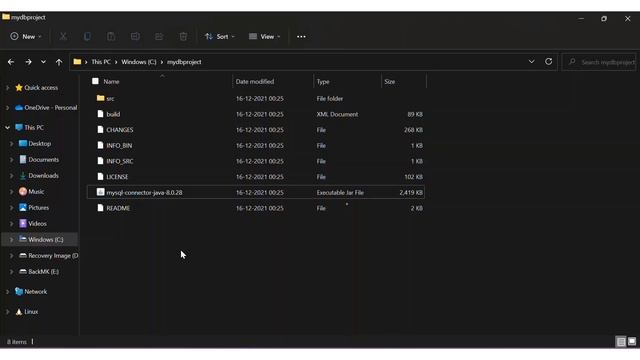Expand the Desktop tree node
Viewport: 640px width, 360px height.
pyautogui.click(x=11, y=144)
